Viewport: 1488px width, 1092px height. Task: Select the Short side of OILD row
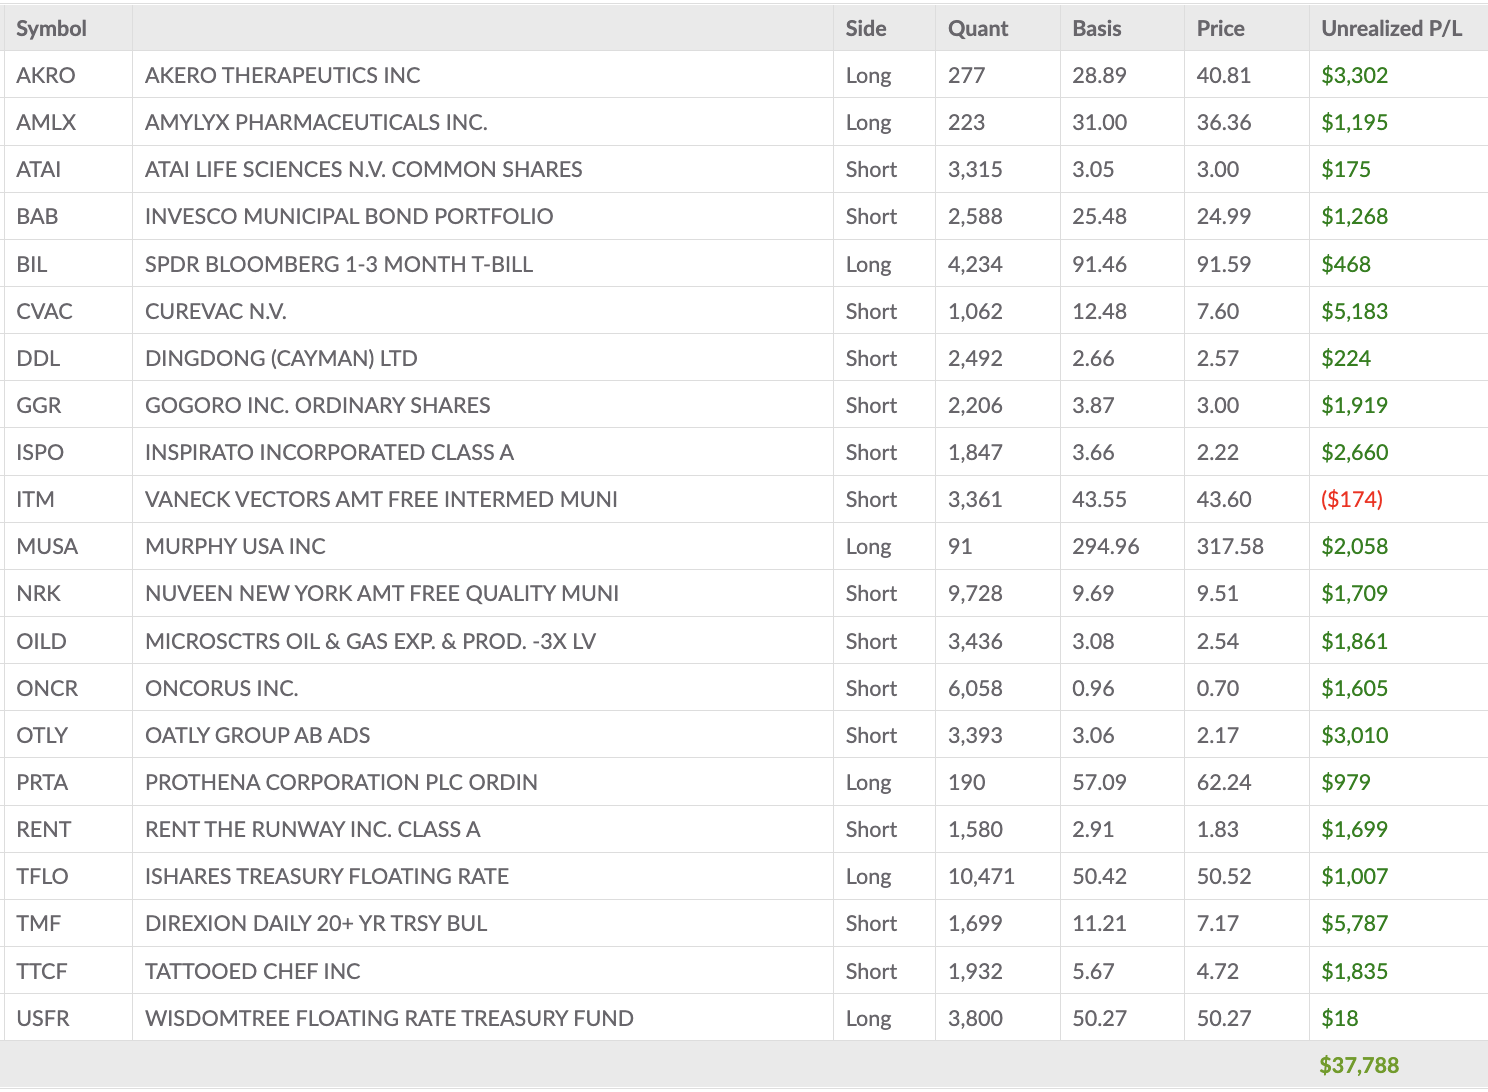coord(871,641)
